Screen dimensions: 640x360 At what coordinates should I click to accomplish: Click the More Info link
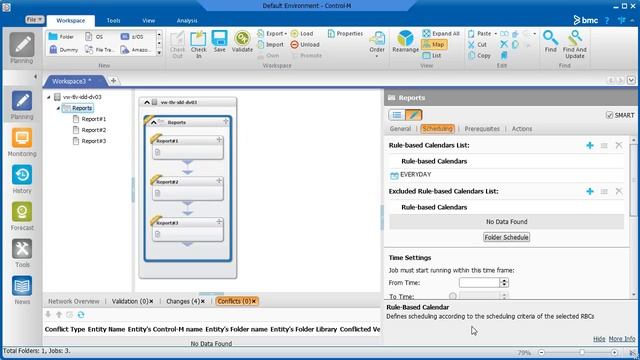622,339
